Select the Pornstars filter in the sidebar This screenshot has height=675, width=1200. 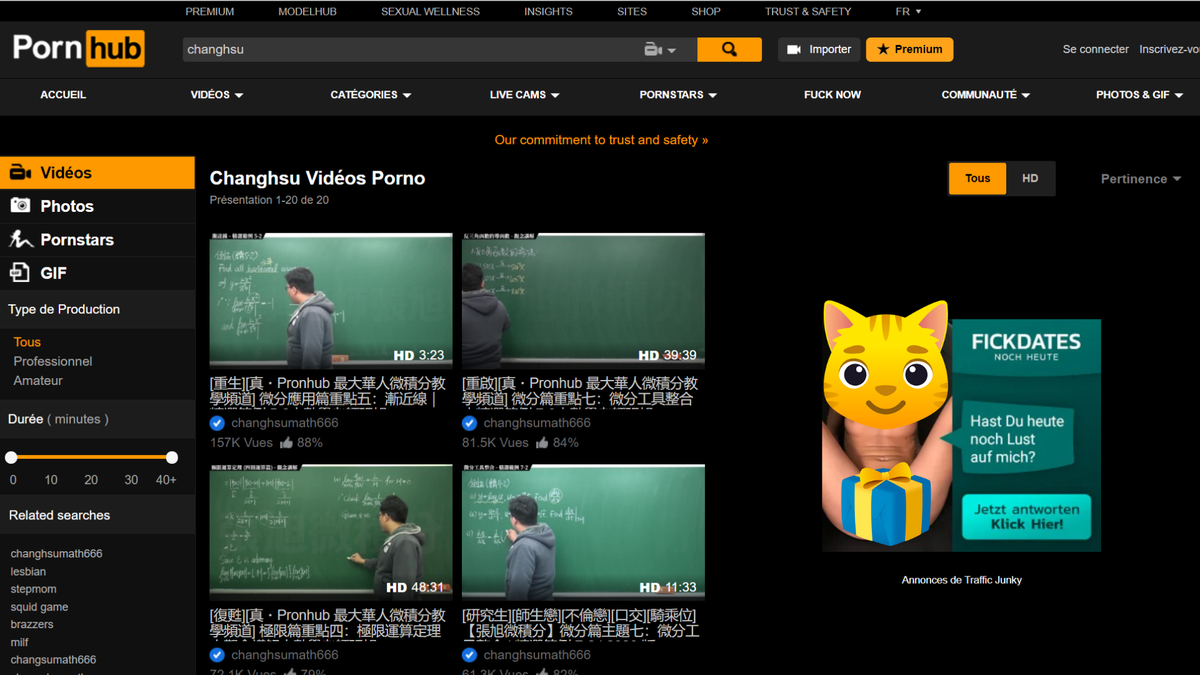point(97,240)
